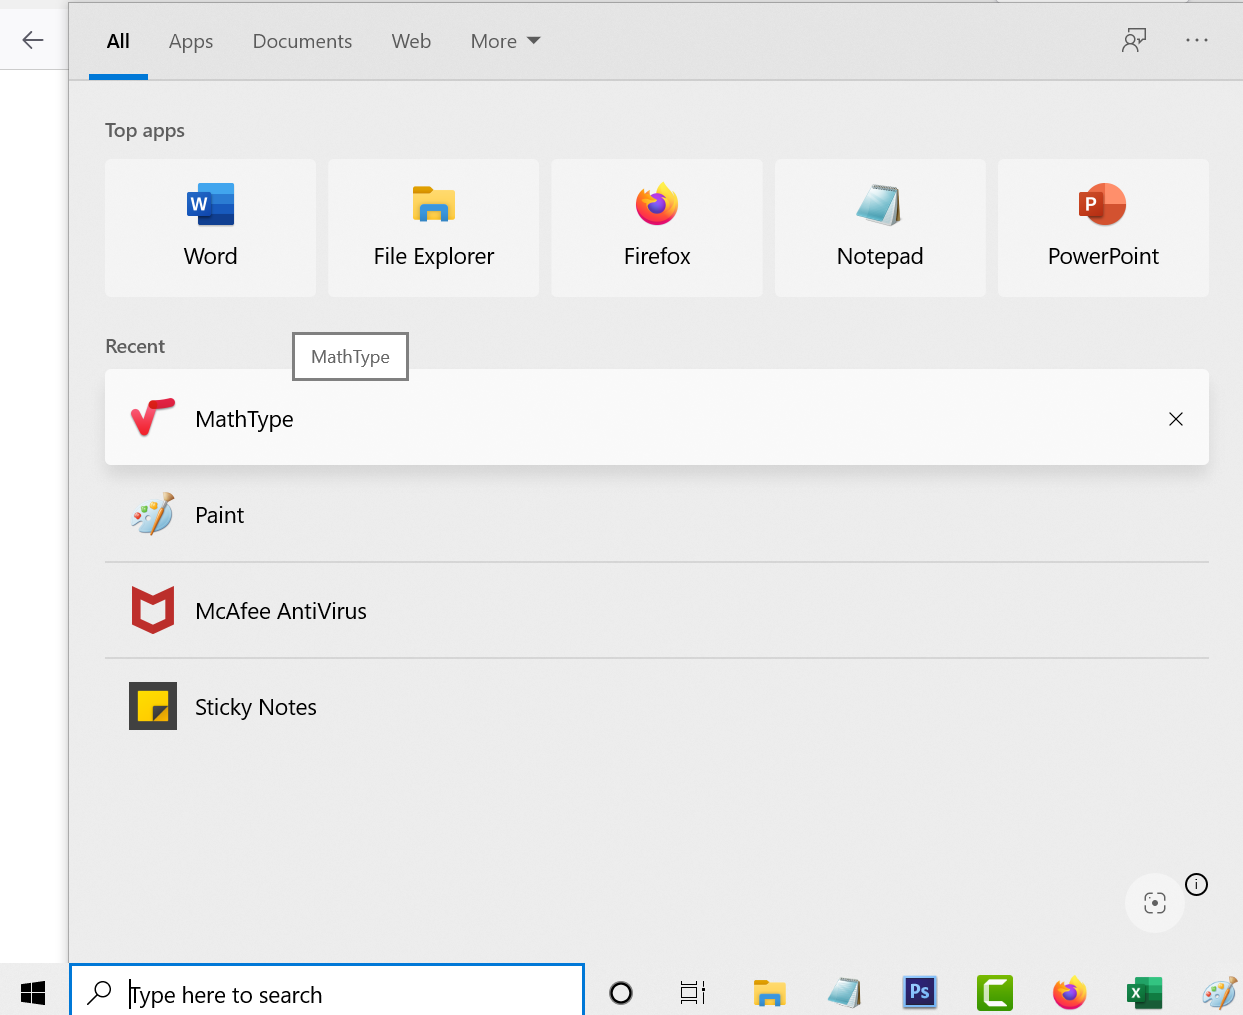This screenshot has height=1015, width=1243.
Task: Open McAfee AntiVirus from Recent
Action: [x=657, y=611]
